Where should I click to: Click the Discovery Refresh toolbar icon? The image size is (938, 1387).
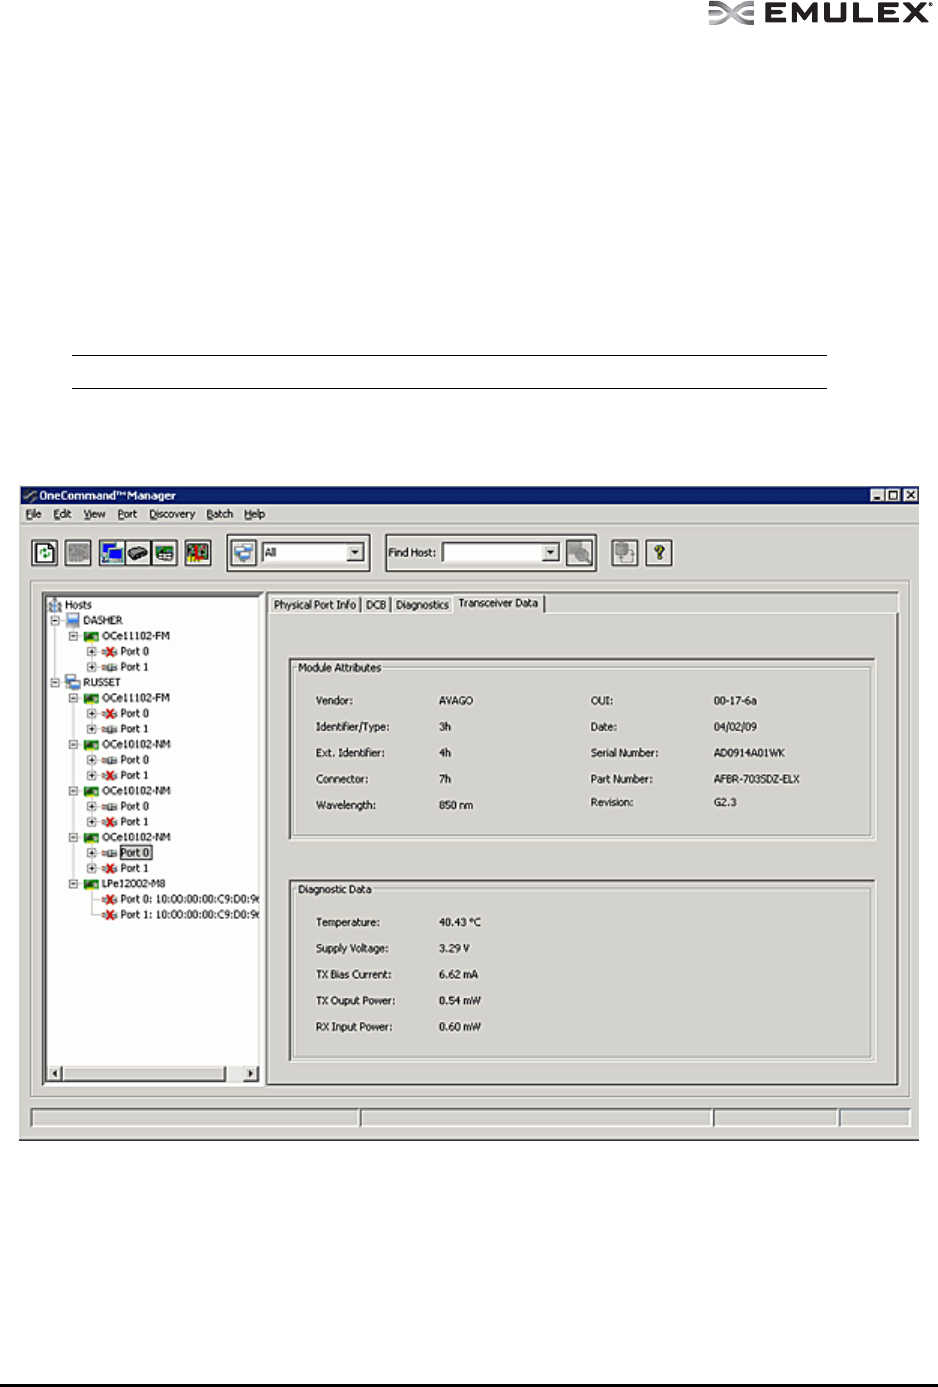(x=45, y=552)
